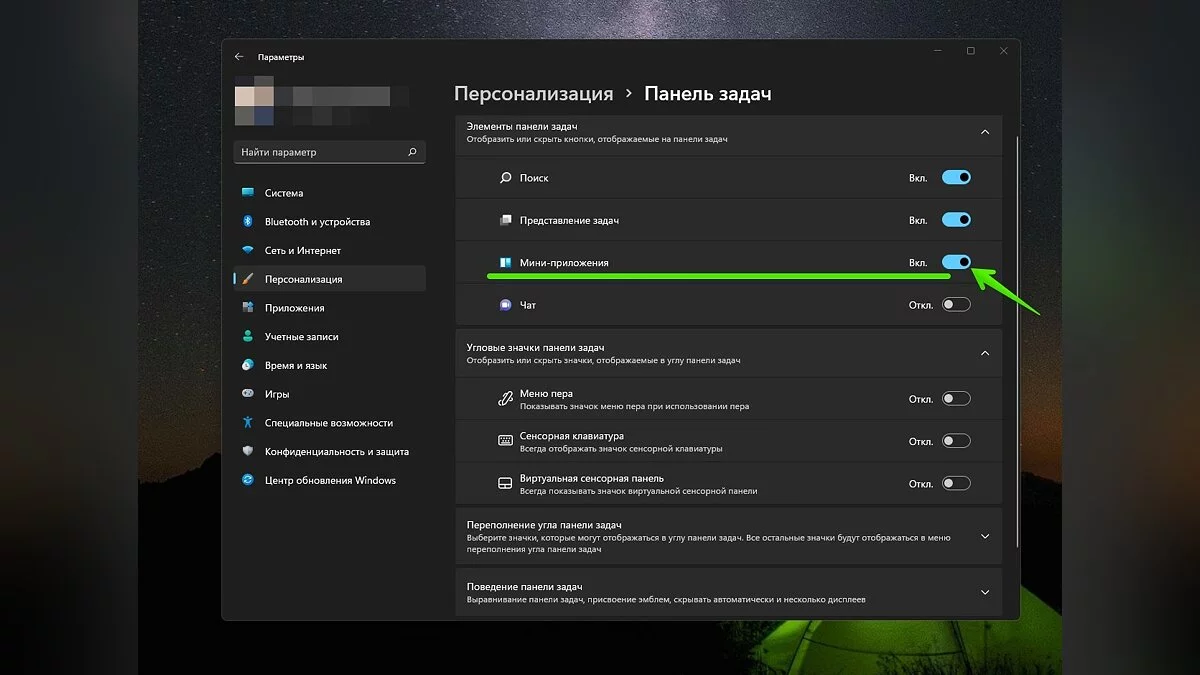This screenshot has height=675, width=1200.
Task: Click the back arrow in Параметры window
Action: [239, 57]
